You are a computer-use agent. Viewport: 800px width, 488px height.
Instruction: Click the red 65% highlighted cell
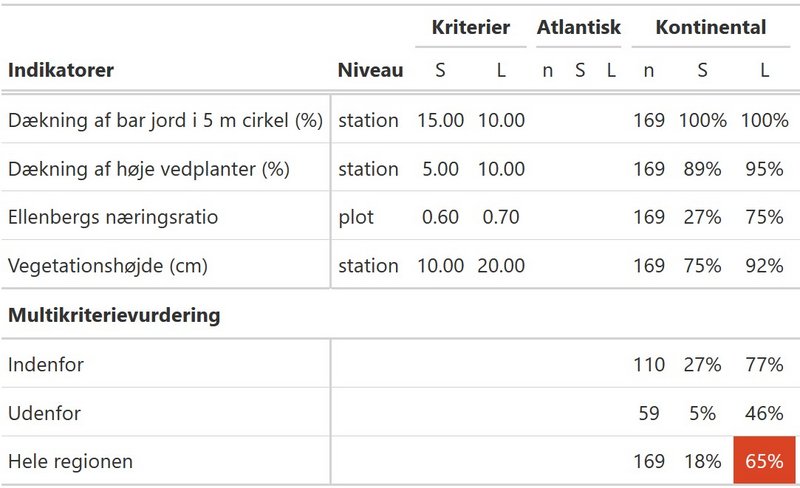click(x=764, y=460)
